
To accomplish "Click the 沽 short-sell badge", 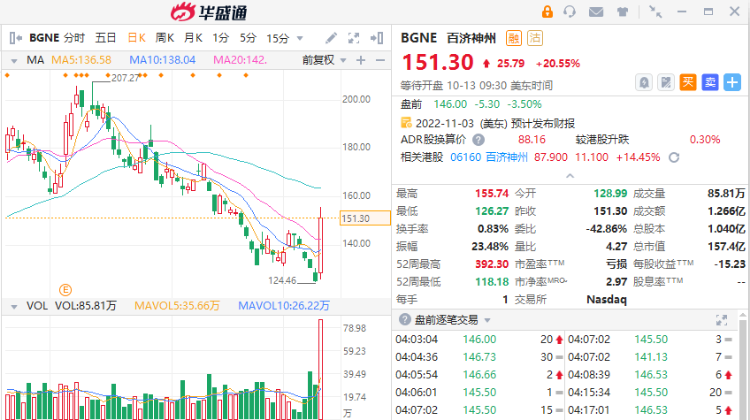I will click(x=535, y=38).
